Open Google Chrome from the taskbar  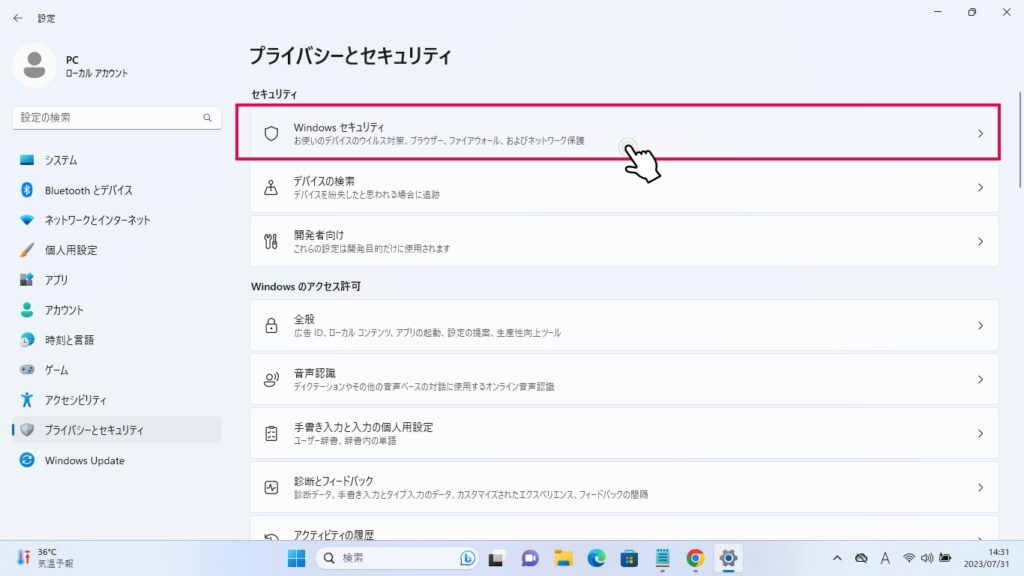pos(695,557)
